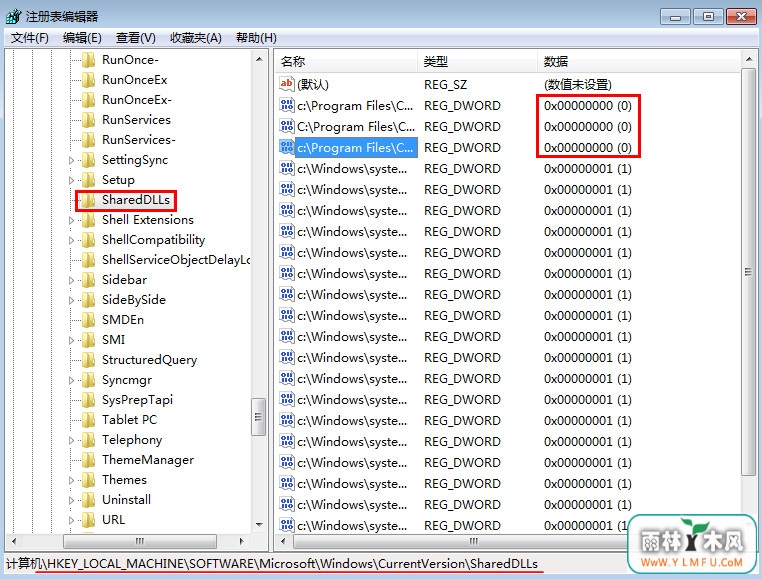
Task: Click scroll-down arrow of the tree pane
Action: (259, 525)
